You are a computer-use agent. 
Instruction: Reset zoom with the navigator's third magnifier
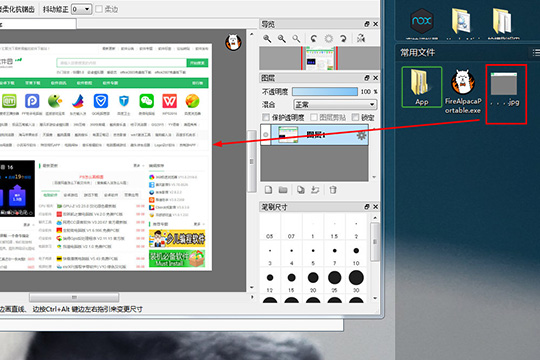click(x=296, y=39)
